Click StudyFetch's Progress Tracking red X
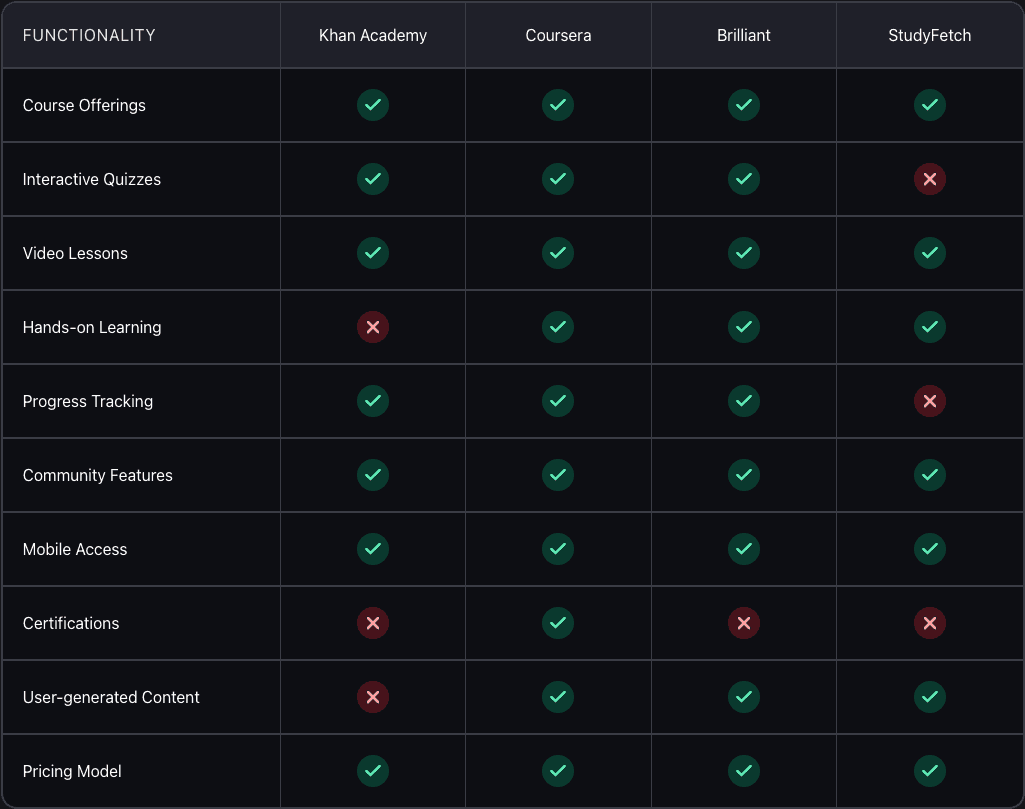This screenshot has height=809, width=1025. [930, 401]
